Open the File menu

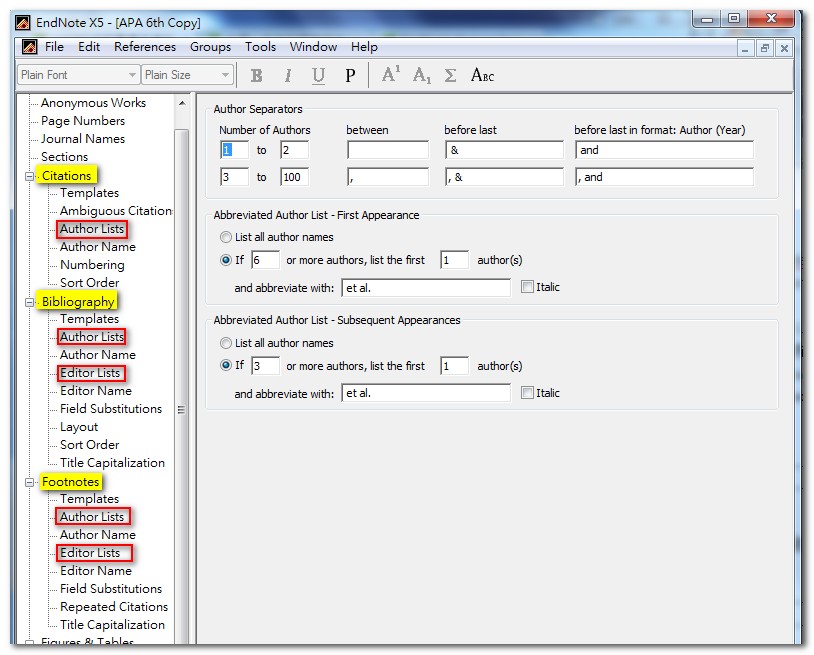tap(54, 47)
